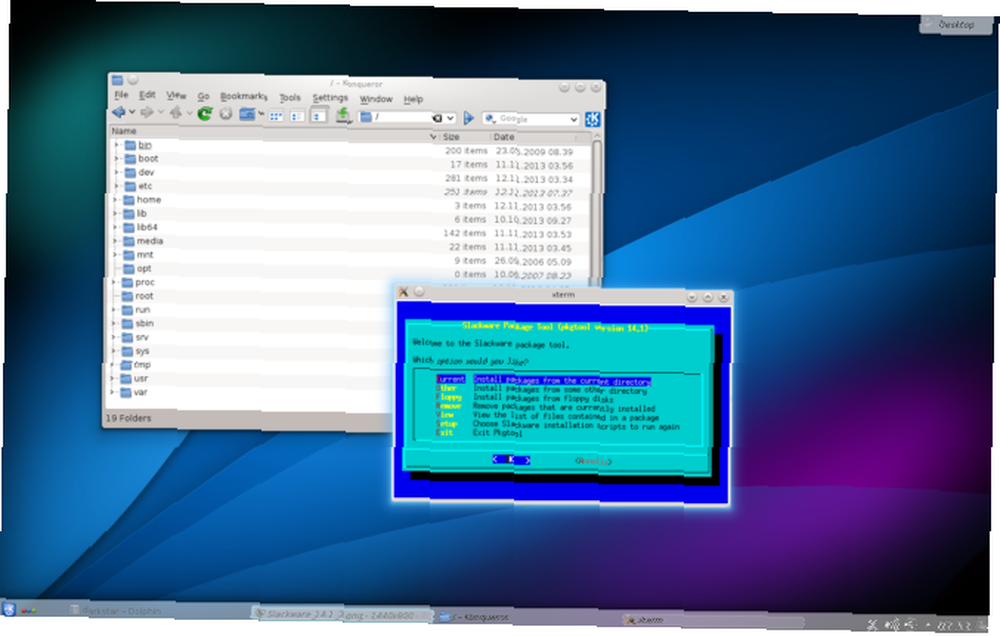Screen dimensions: 1000x636
Task: Go up one directory with Up arrow
Action: [175, 113]
